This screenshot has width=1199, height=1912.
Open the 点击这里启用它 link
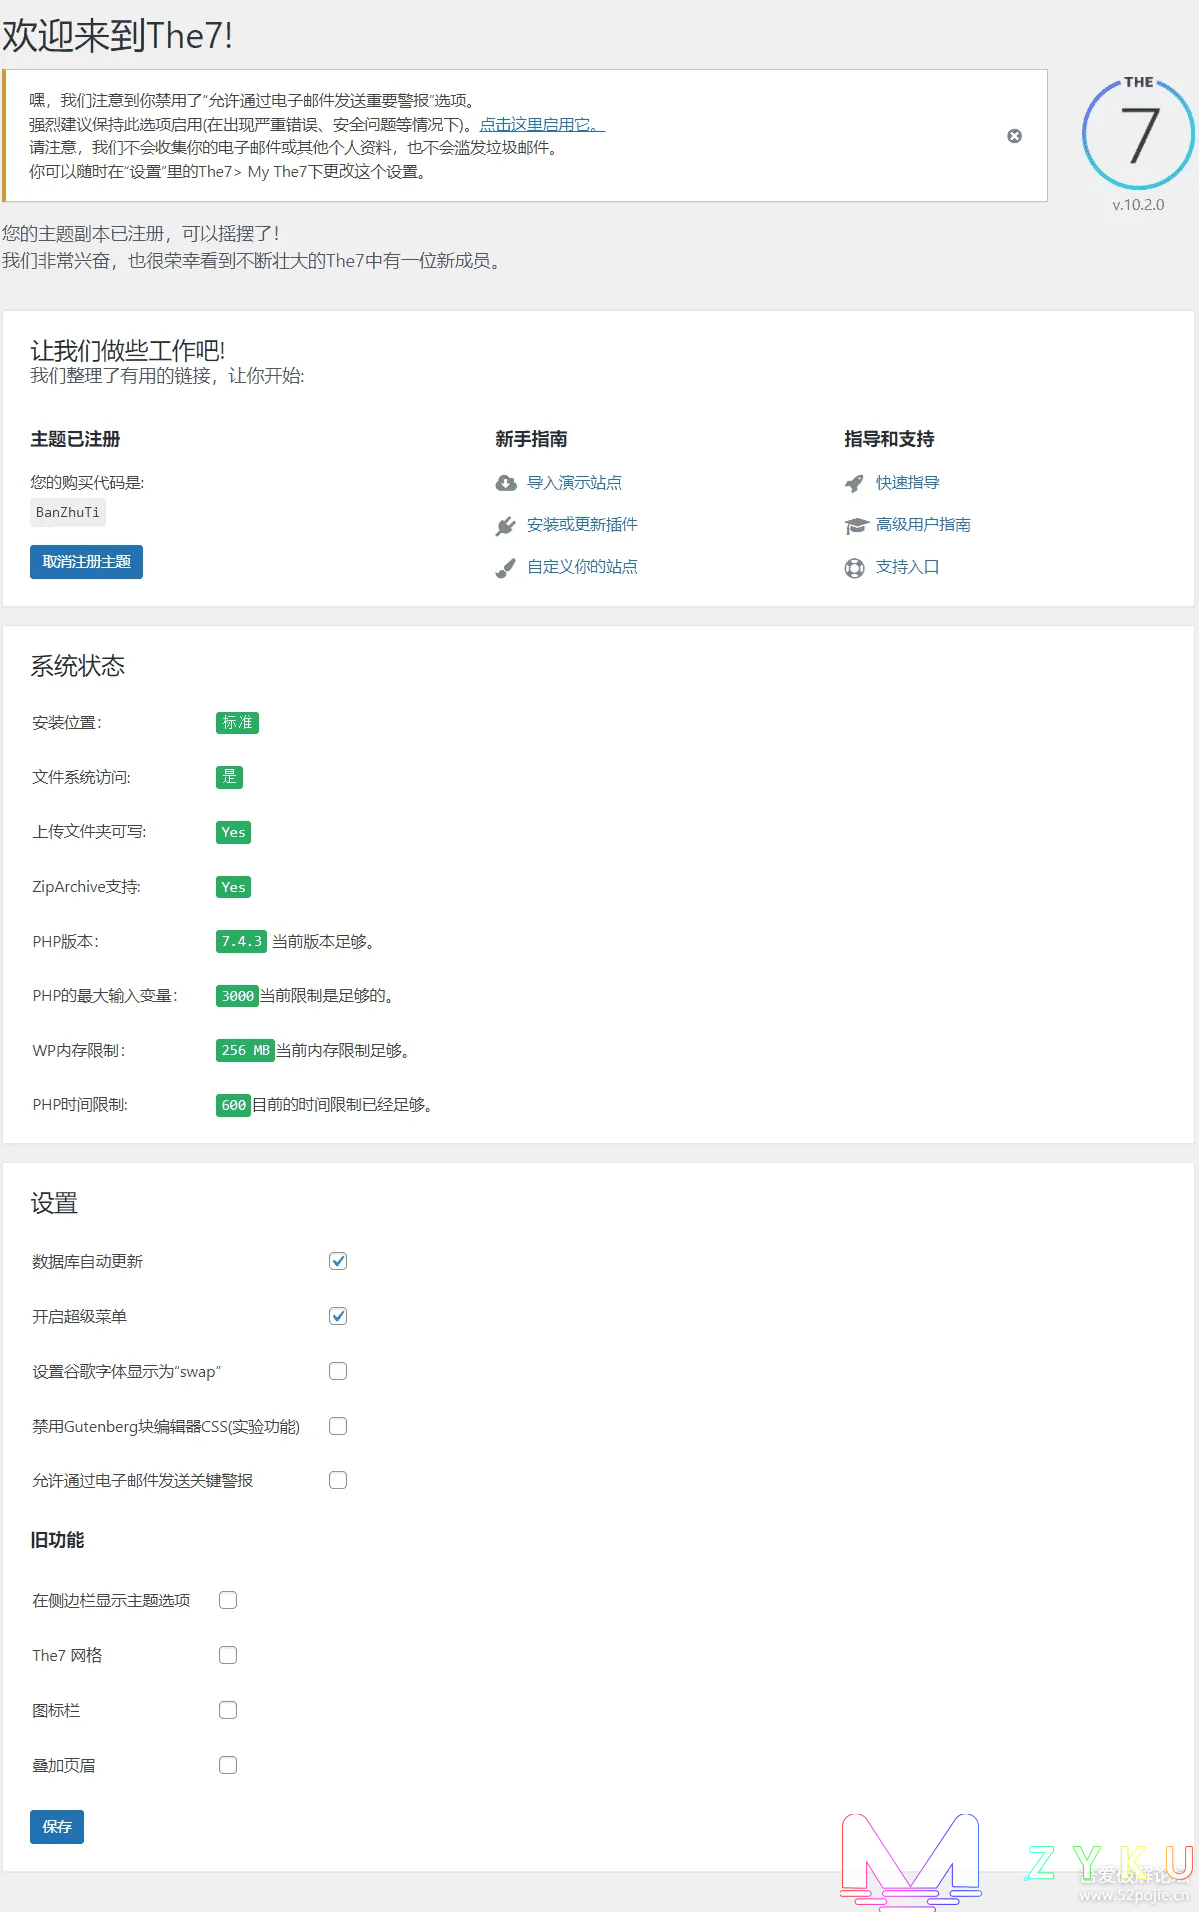point(541,125)
